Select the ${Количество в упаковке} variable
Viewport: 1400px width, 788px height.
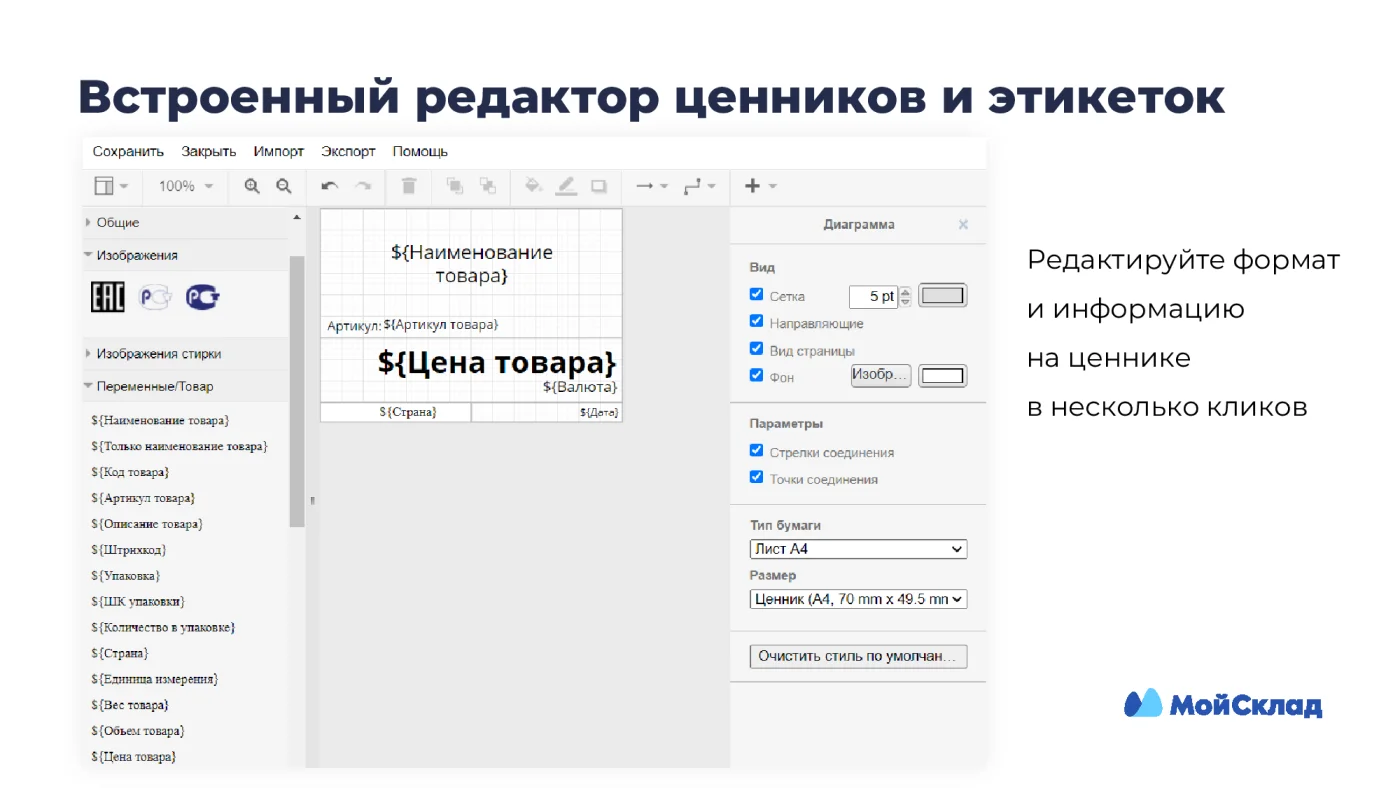pyautogui.click(x=163, y=628)
